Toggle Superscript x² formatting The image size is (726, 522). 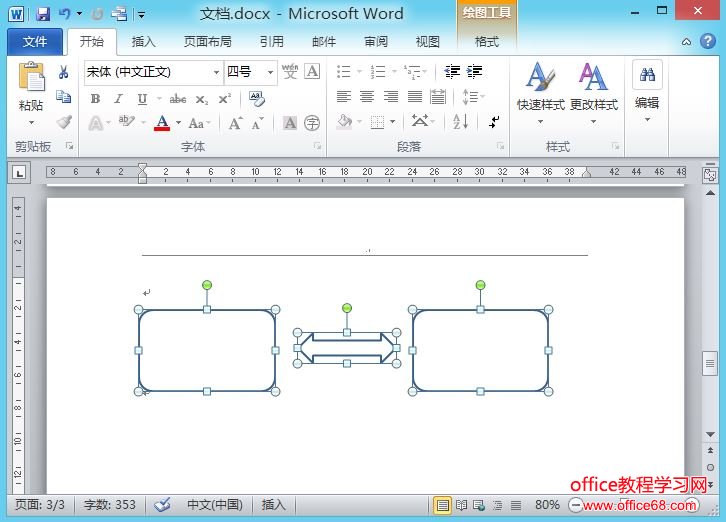click(x=225, y=99)
